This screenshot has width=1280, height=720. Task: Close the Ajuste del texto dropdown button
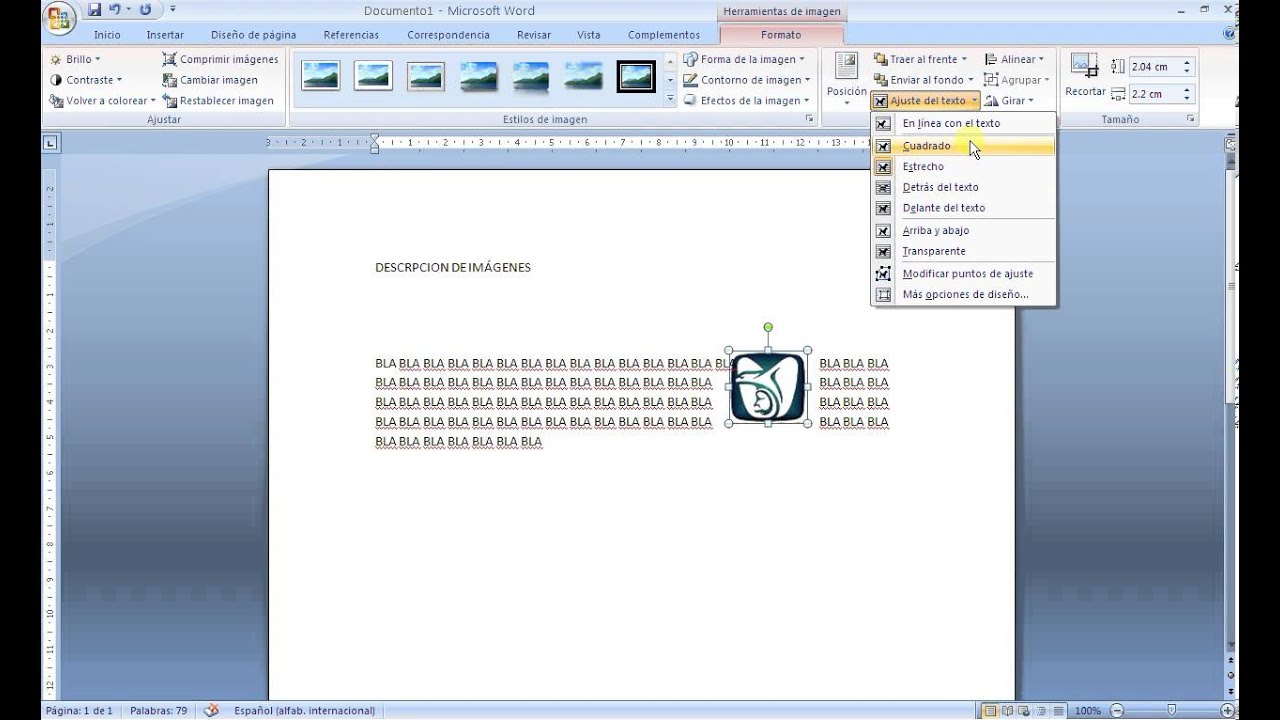coord(925,101)
